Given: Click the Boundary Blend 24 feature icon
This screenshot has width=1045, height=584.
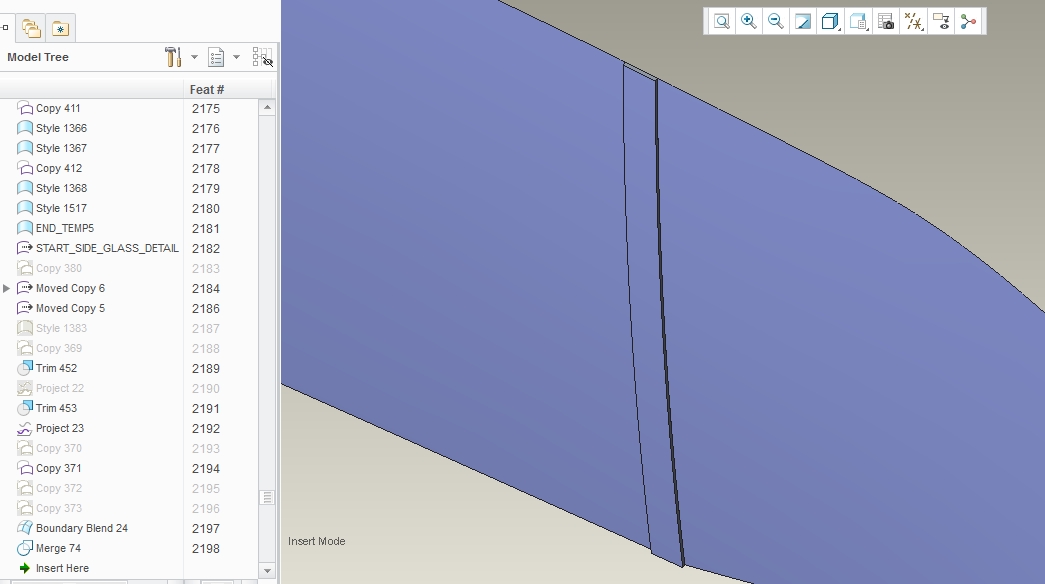Looking at the screenshot, I should point(25,528).
